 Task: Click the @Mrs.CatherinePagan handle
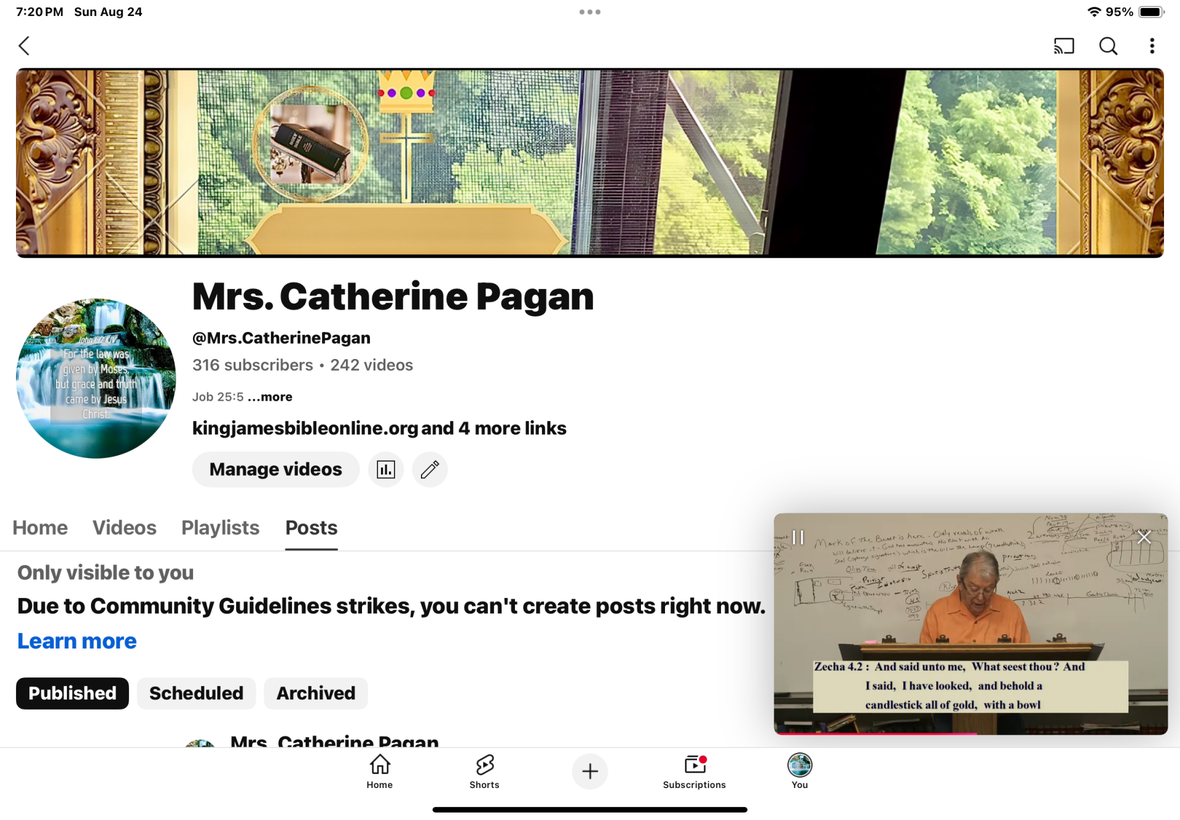[281, 338]
